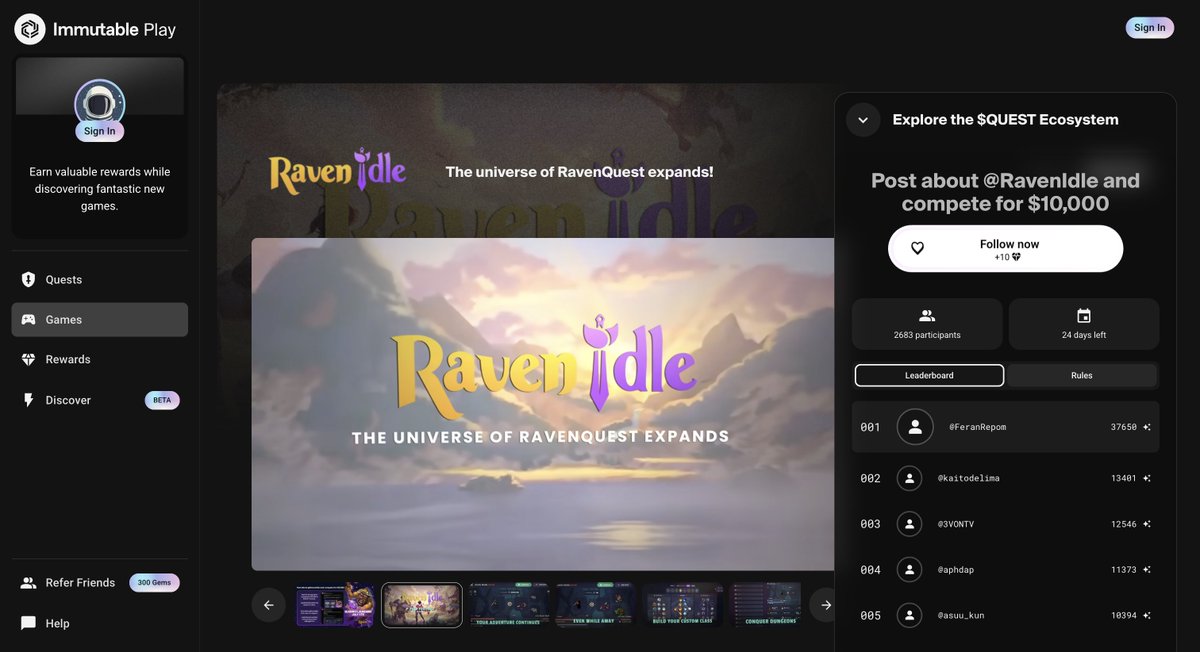Click the @3VONTV leaderboard entry
This screenshot has height=652, width=1200.
pos(1005,524)
